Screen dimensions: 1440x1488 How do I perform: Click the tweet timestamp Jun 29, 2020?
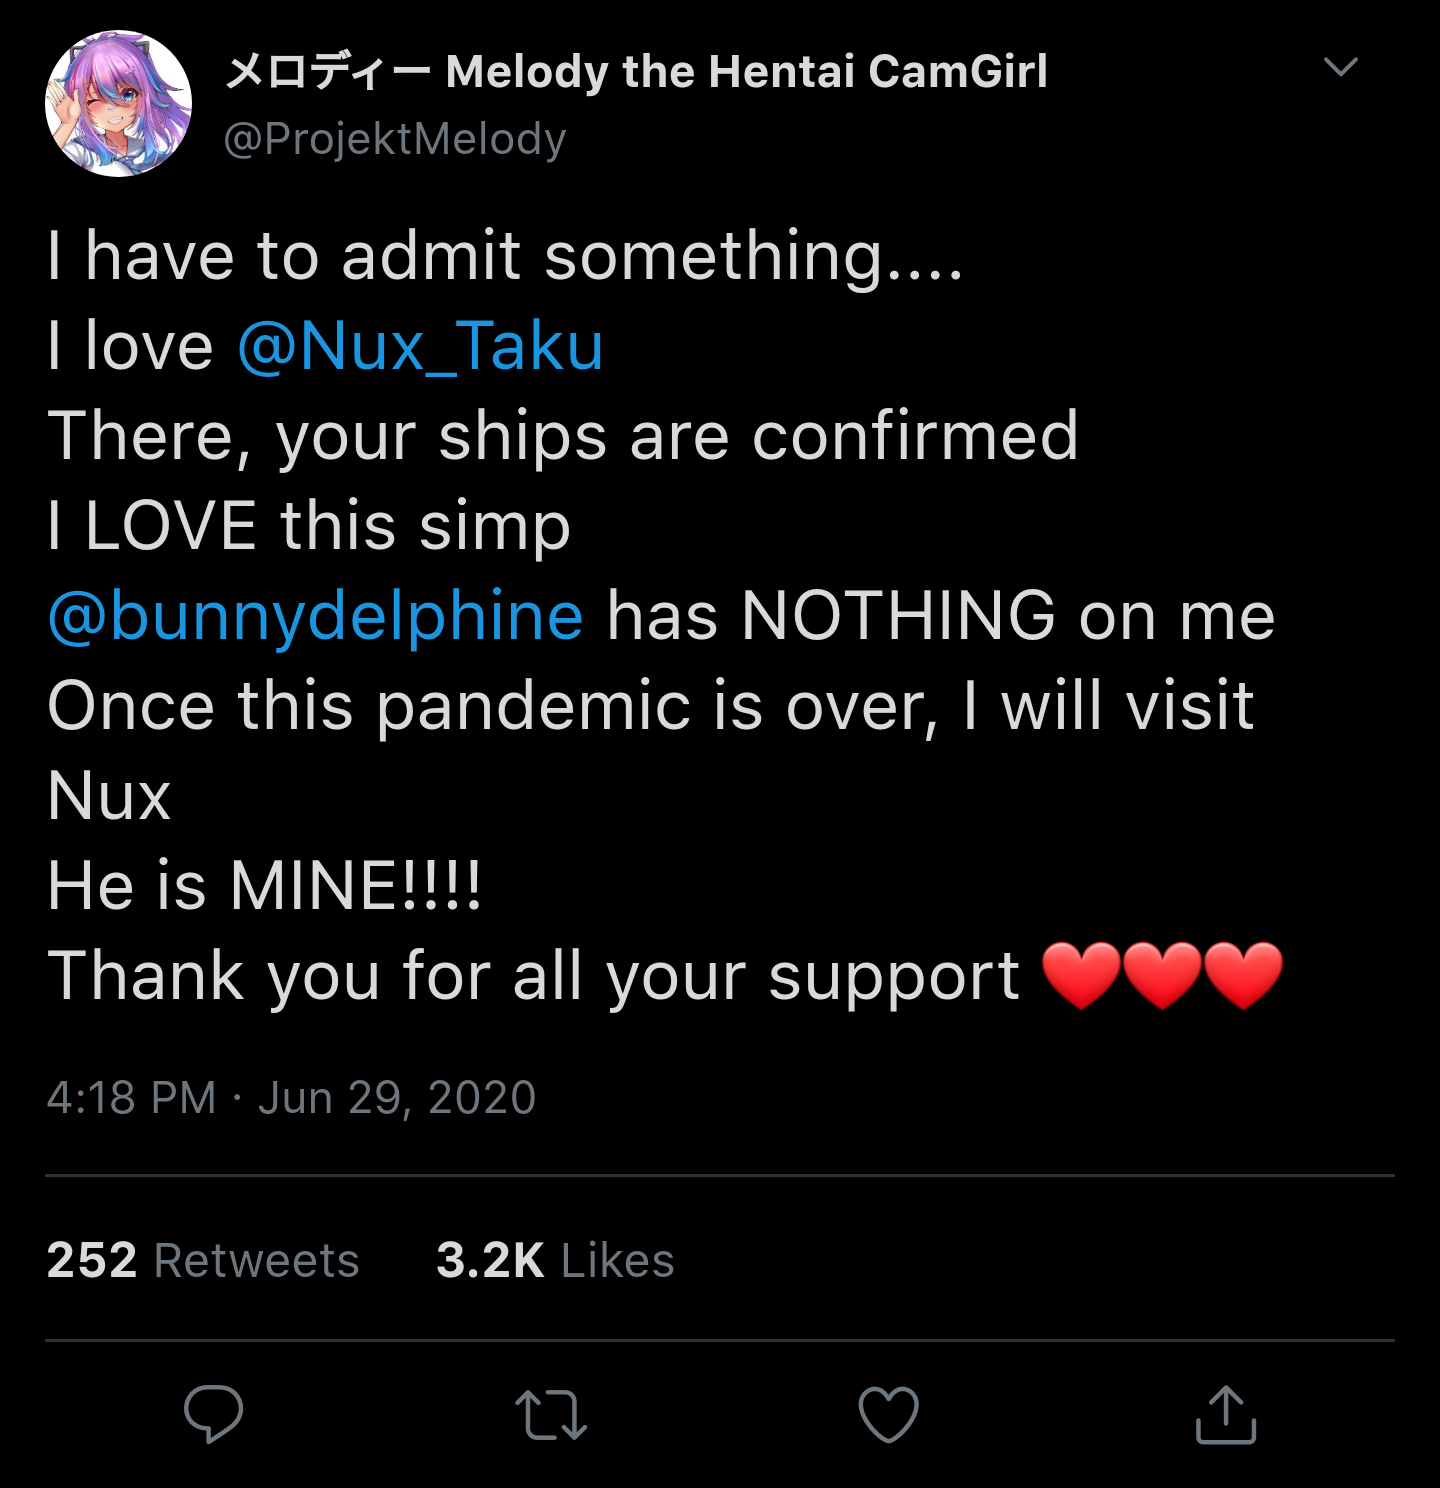(x=292, y=1097)
